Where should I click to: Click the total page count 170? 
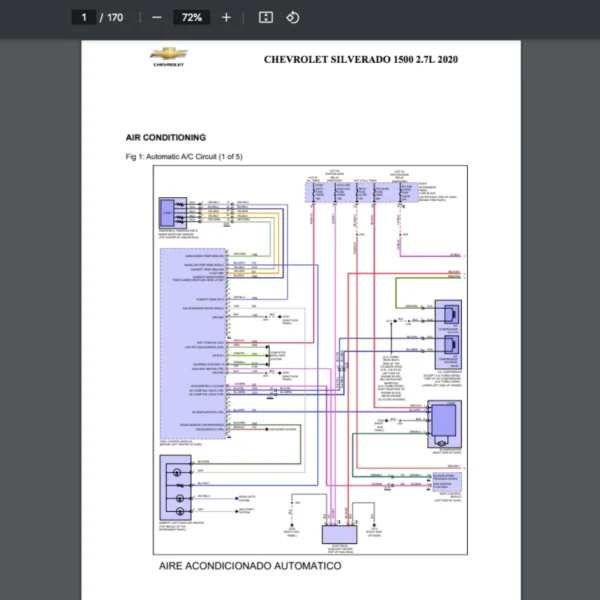click(115, 17)
